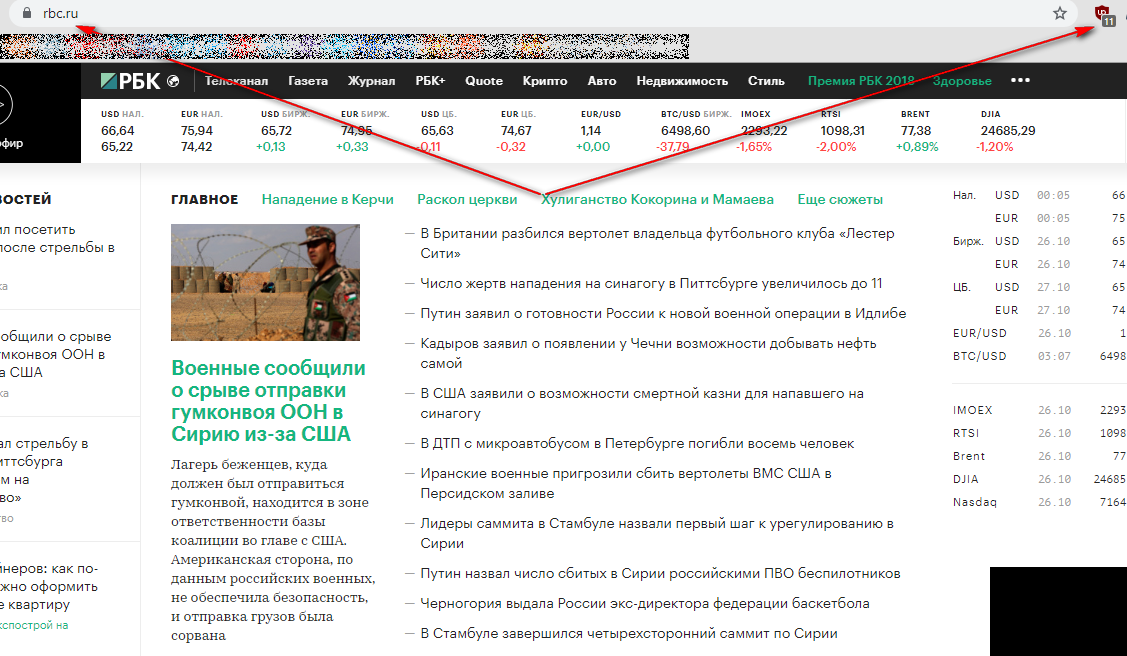This screenshot has width=1127, height=656.
Task: Click RTSI 1098,31 in top ticker
Action: [x=842, y=130]
